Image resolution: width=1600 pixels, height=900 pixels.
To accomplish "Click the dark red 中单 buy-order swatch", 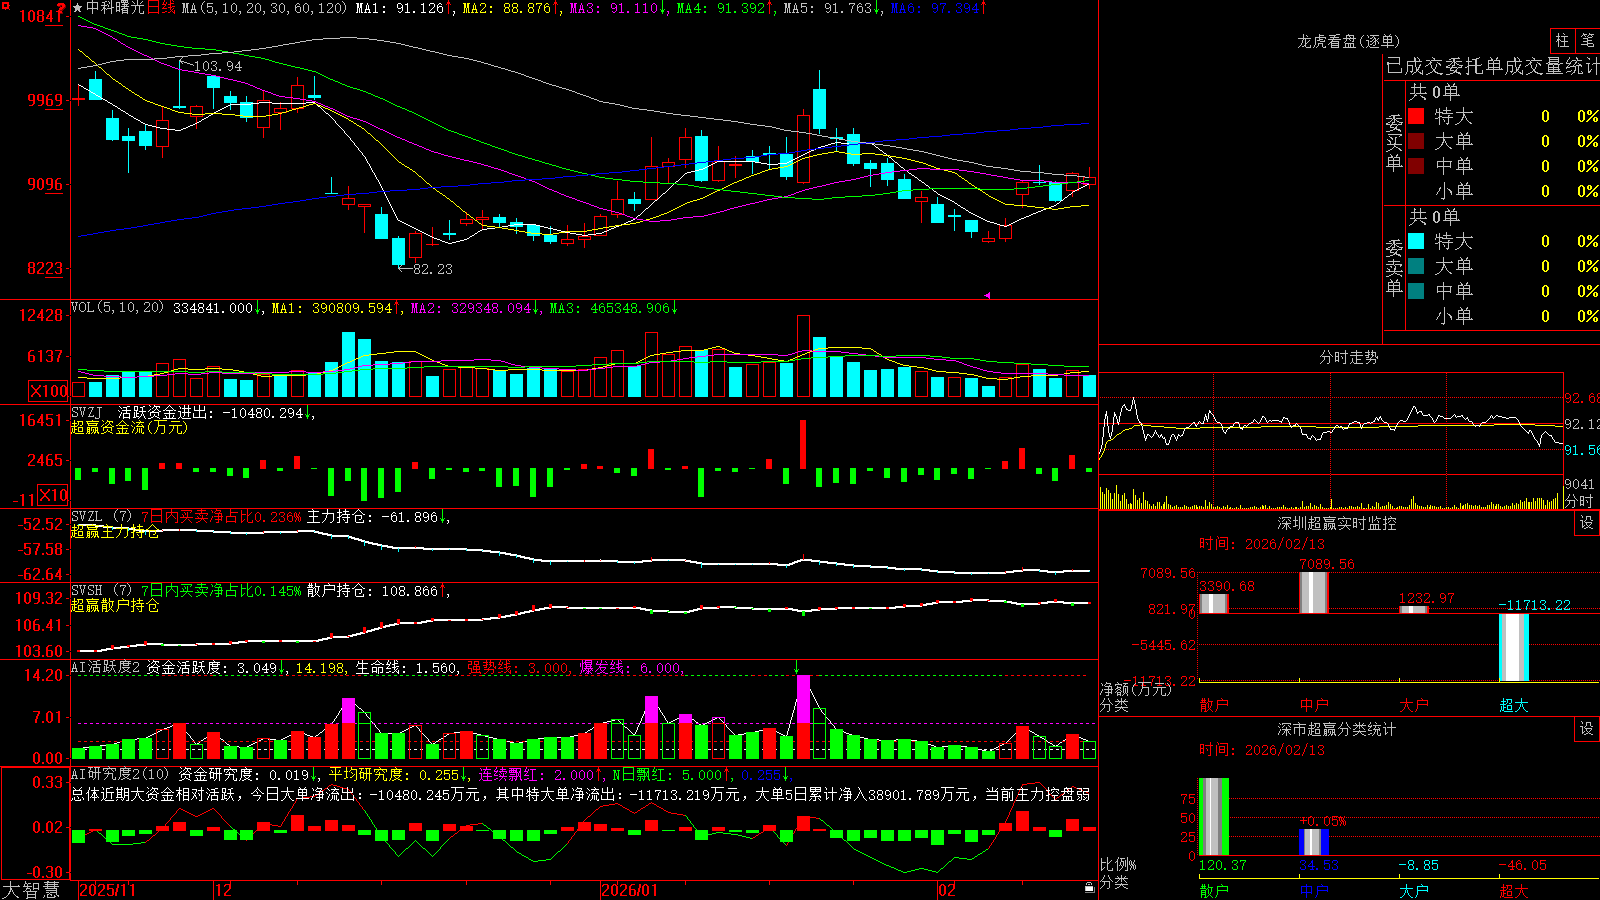I will (x=1416, y=166).
